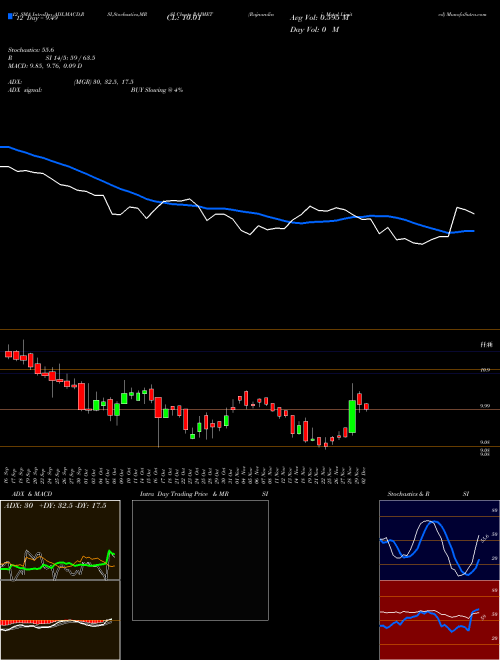Click the "Intra Day Trading Price & MR" title

pyautogui.click(x=184, y=494)
